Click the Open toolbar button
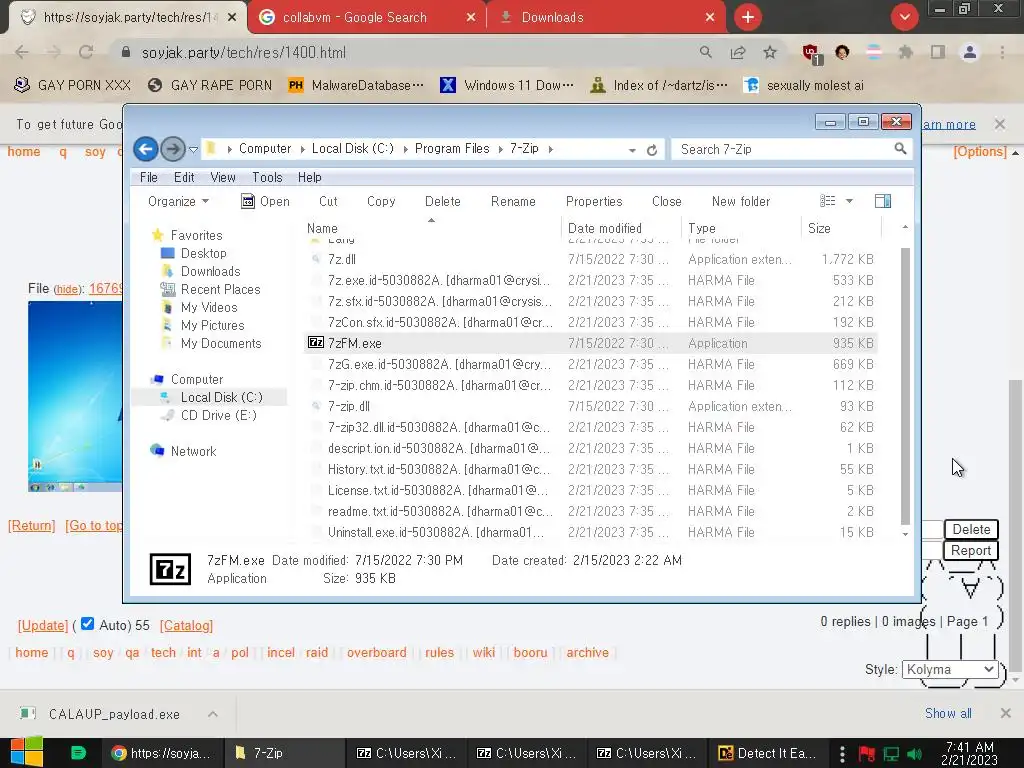The image size is (1024, 768). (x=265, y=201)
